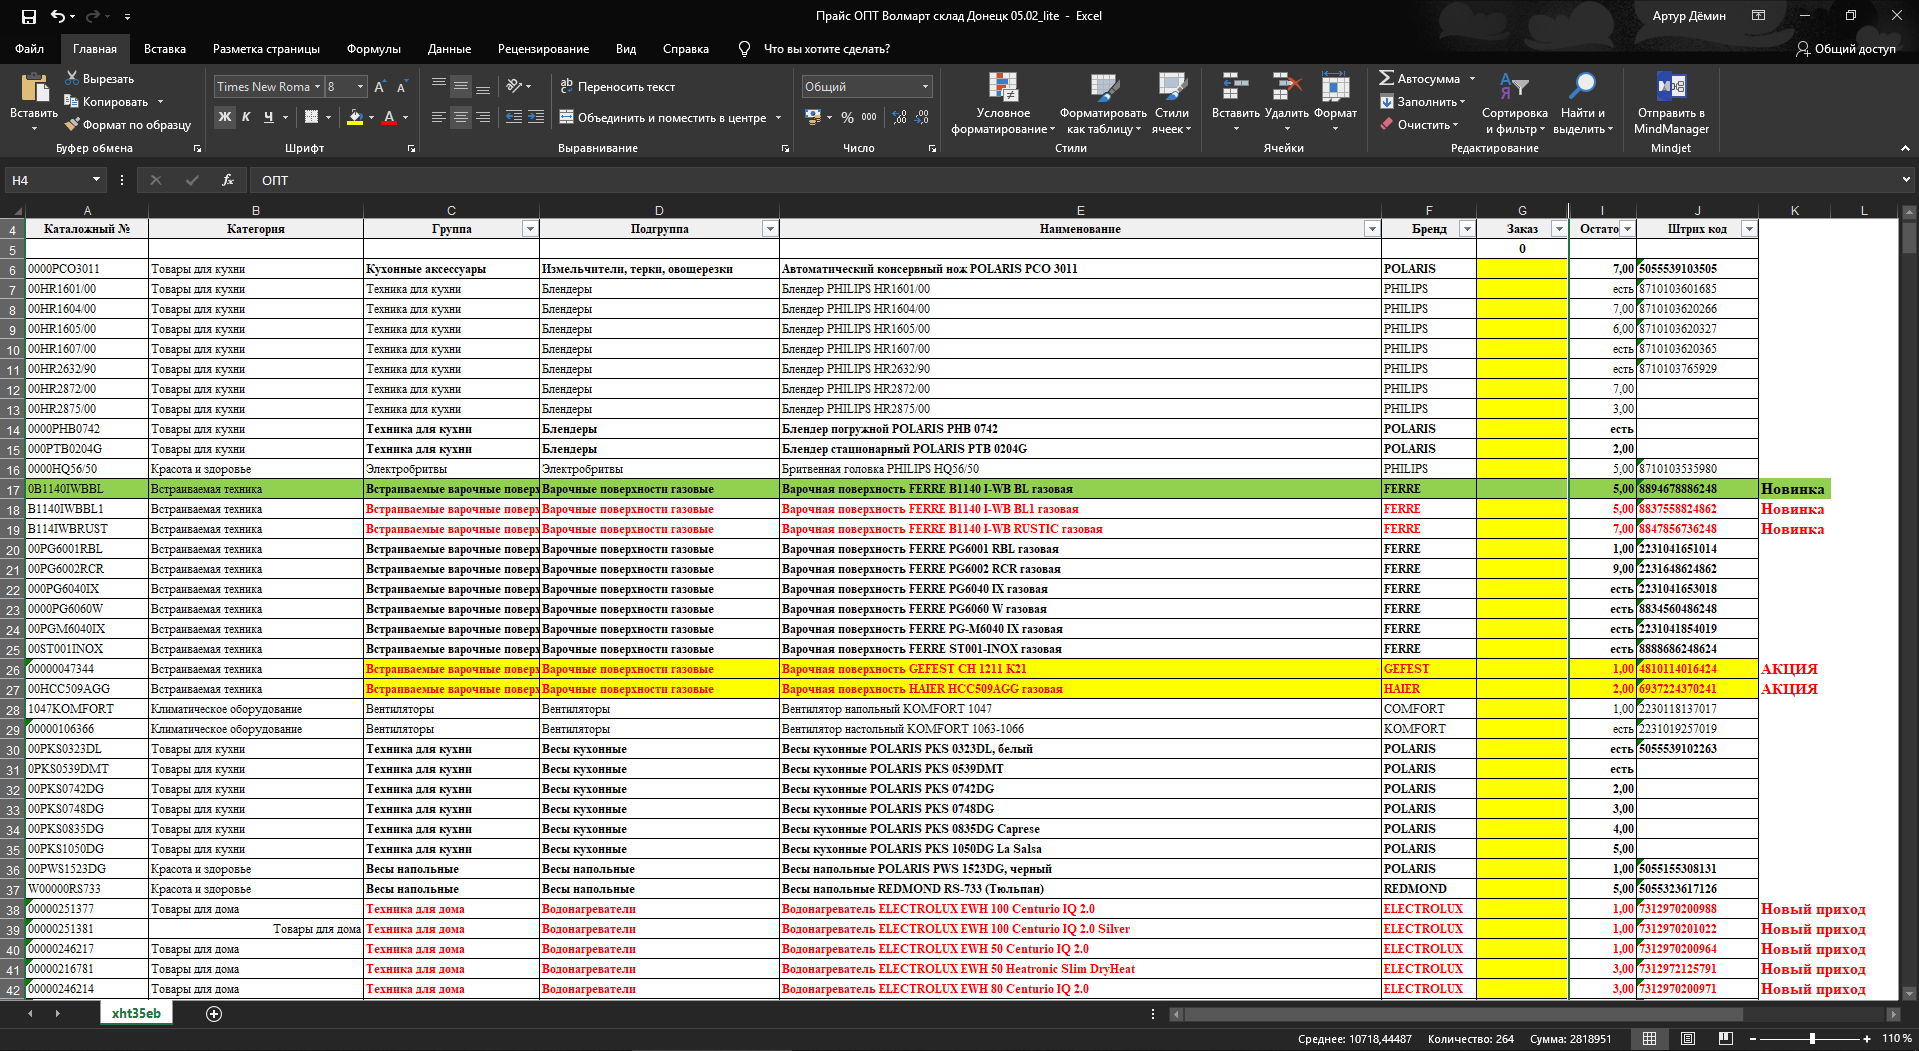
Task: Select the xht35eb sheet tab
Action: pyautogui.click(x=136, y=1013)
